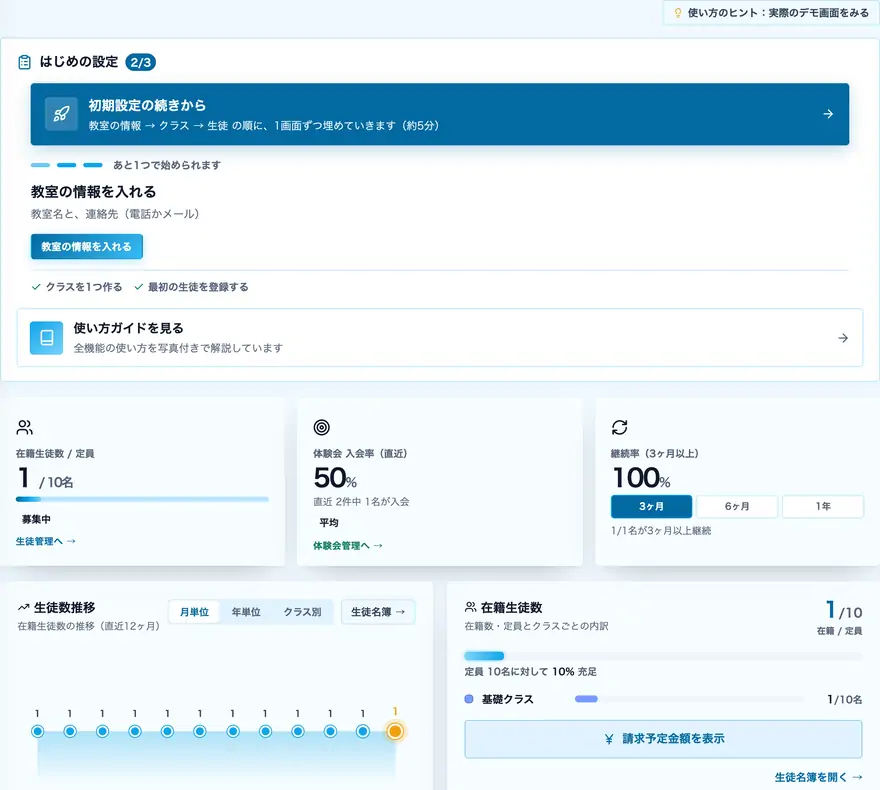Select the 3ヶ月 retention period

(x=651, y=506)
